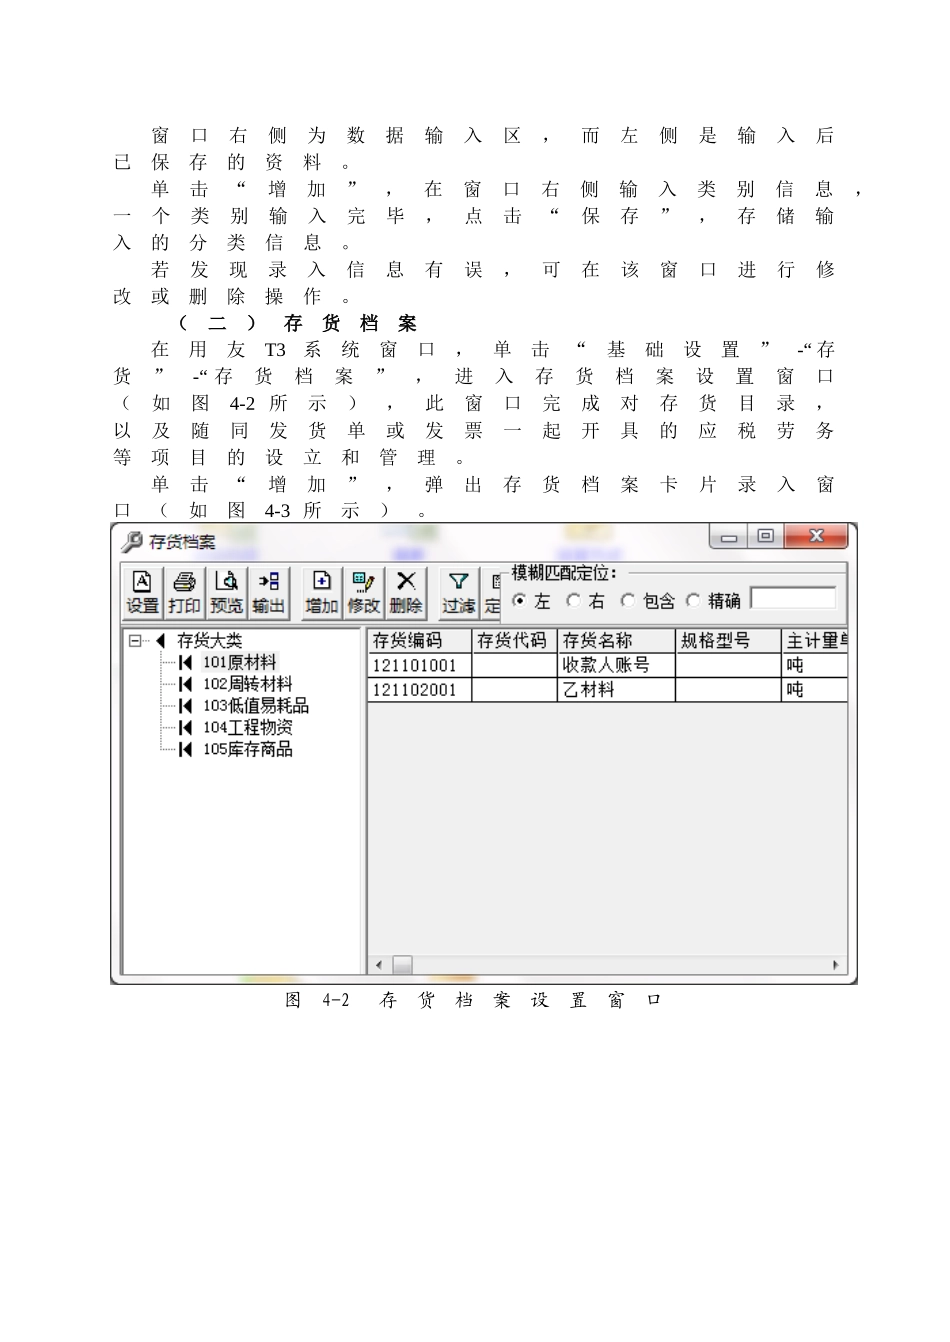Click the 输出 (Export) toolbar icon
The height and width of the screenshot is (1342, 950).
pyautogui.click(x=268, y=592)
